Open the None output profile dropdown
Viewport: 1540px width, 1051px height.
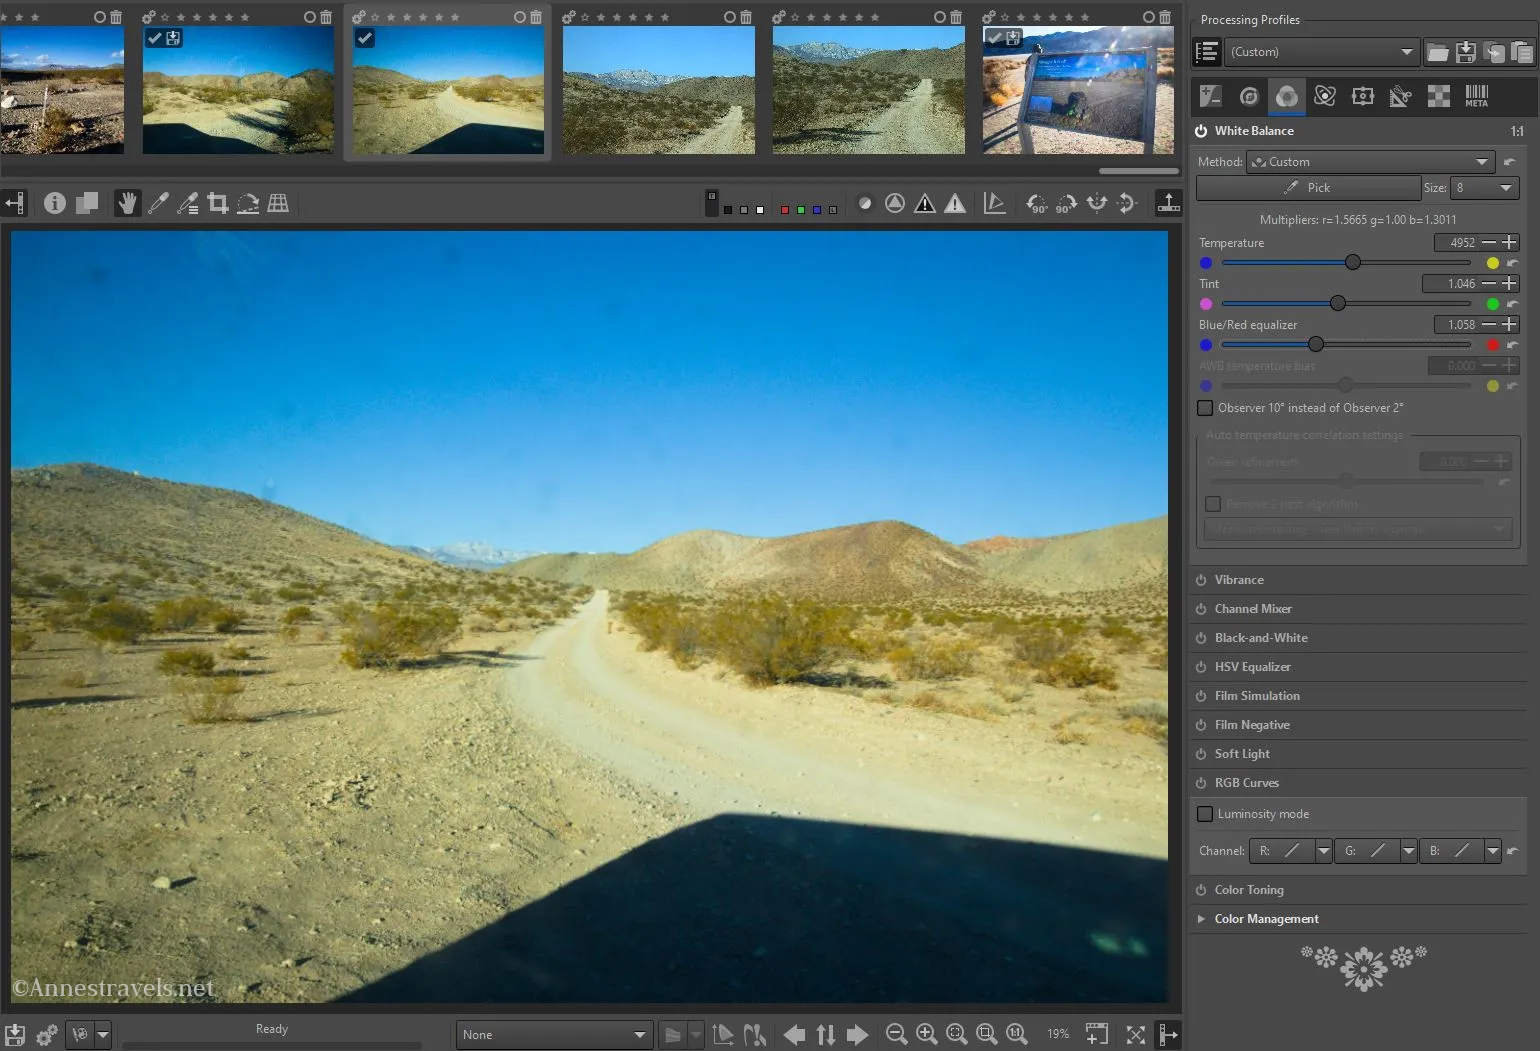tap(555, 1035)
